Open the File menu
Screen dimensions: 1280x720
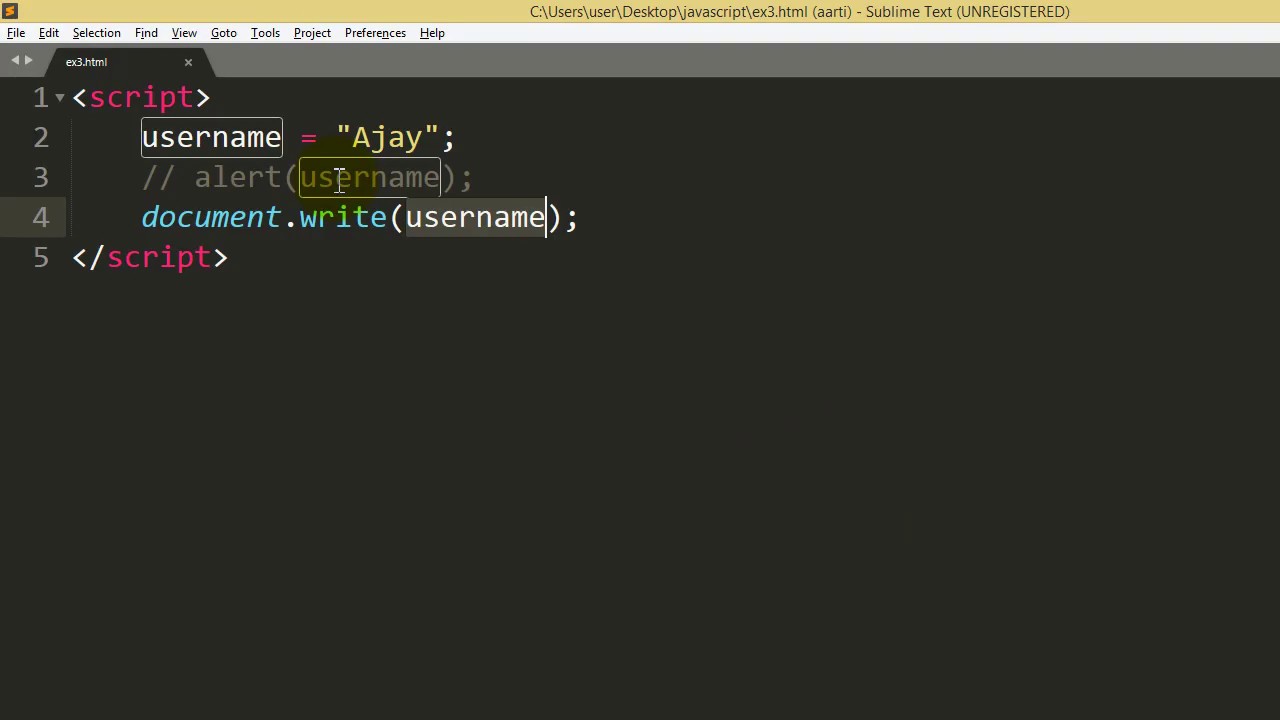point(16,33)
